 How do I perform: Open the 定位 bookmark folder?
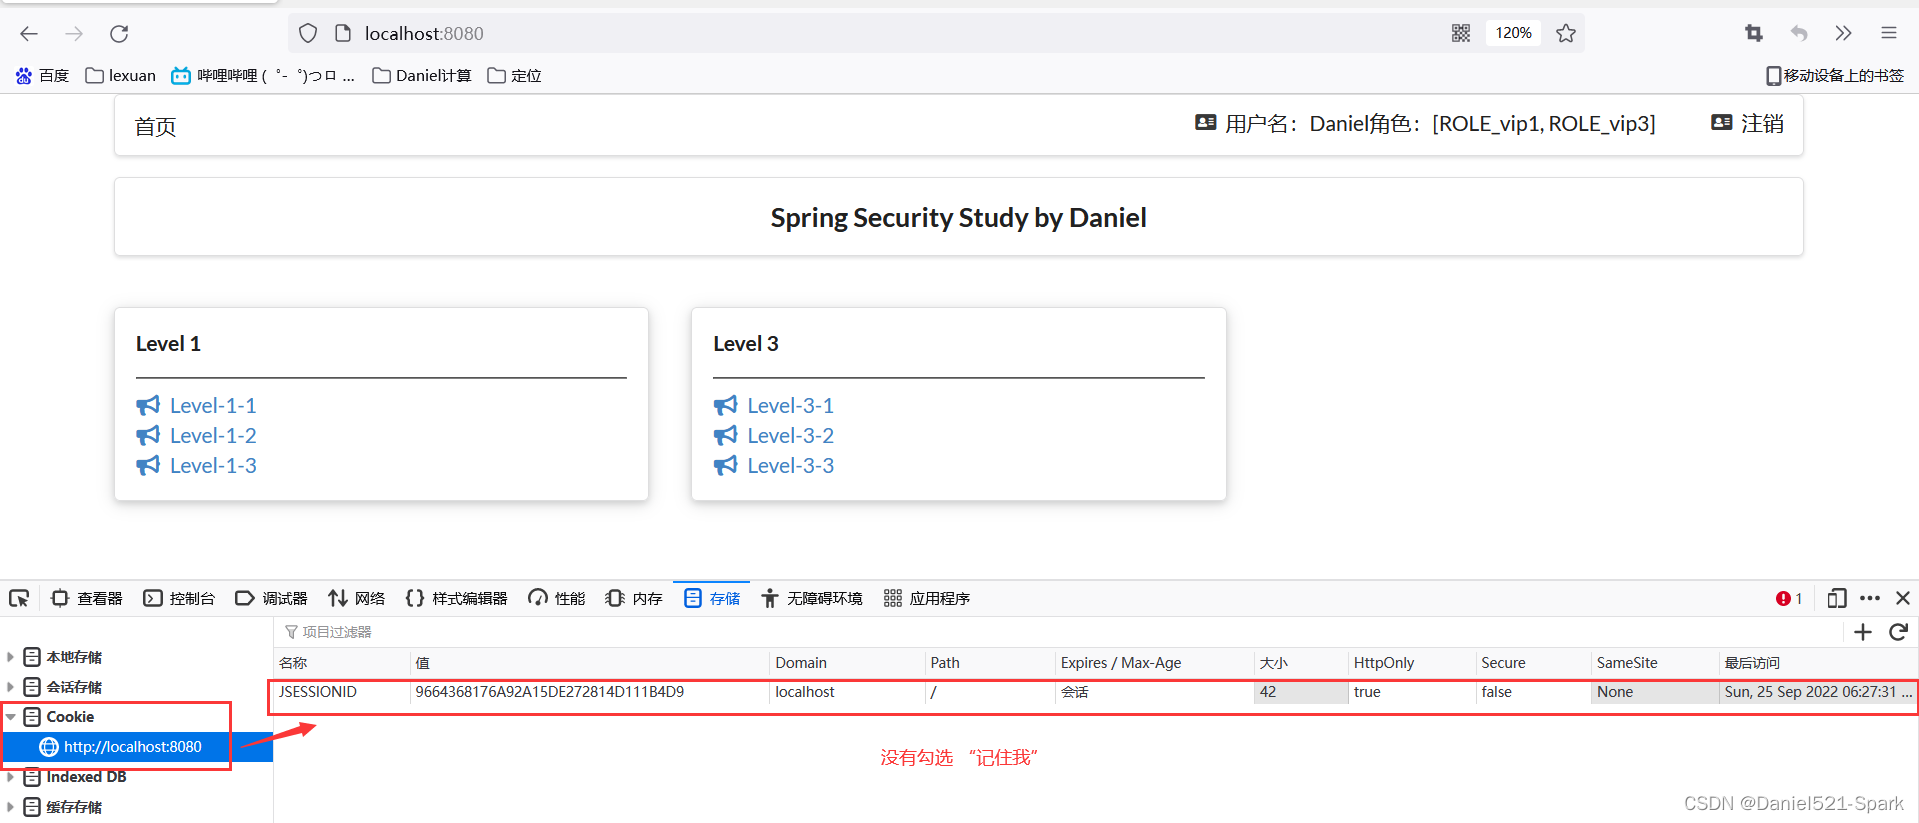[x=514, y=75]
